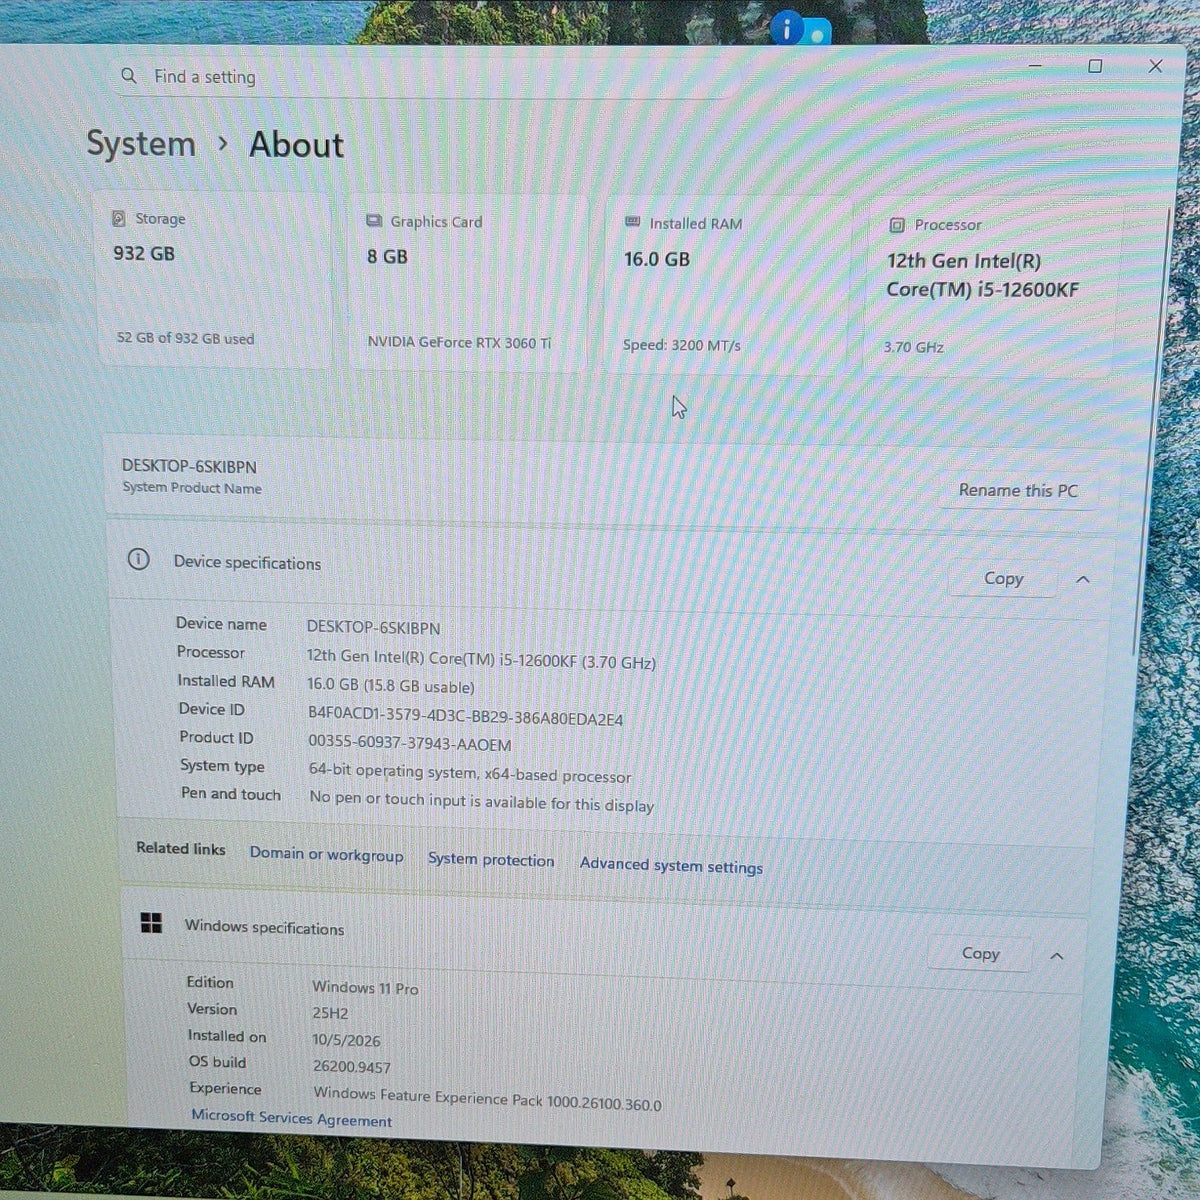Open the Storage card icon
The width and height of the screenshot is (1200, 1200).
pyautogui.click(x=119, y=218)
